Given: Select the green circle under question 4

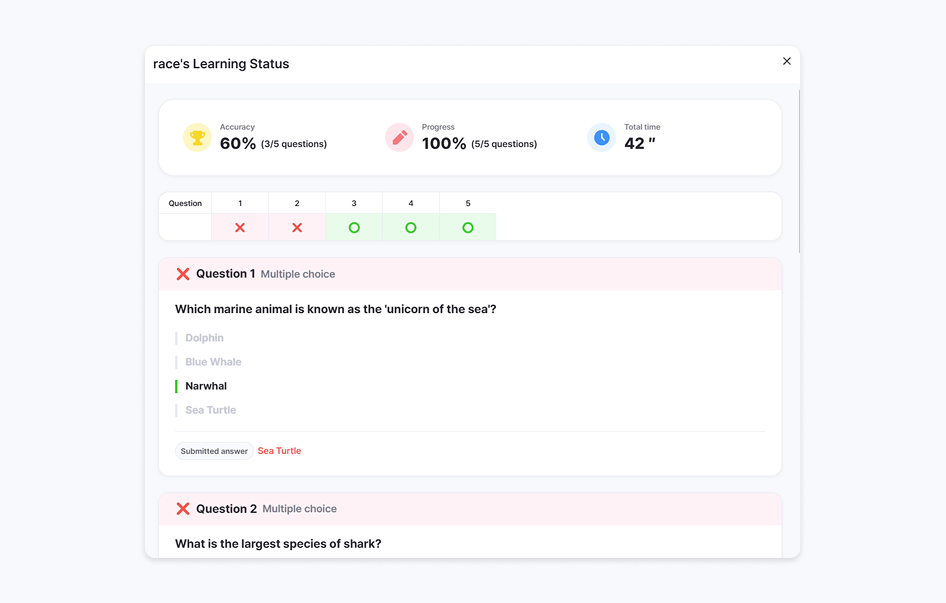Looking at the screenshot, I should point(411,228).
